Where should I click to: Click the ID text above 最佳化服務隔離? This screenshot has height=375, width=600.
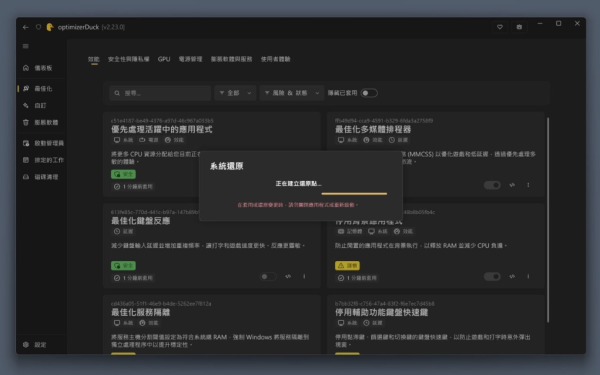point(161,304)
